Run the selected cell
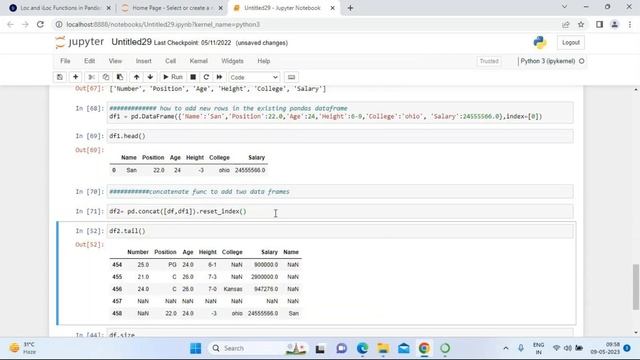 (173, 77)
